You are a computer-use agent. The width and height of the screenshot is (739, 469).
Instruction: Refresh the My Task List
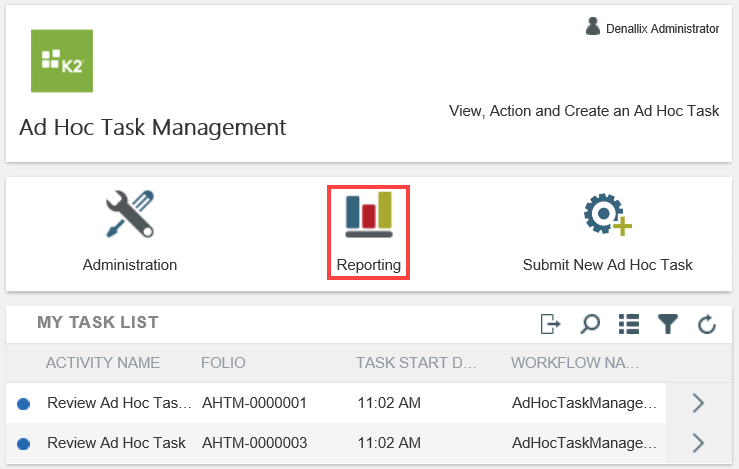706,323
